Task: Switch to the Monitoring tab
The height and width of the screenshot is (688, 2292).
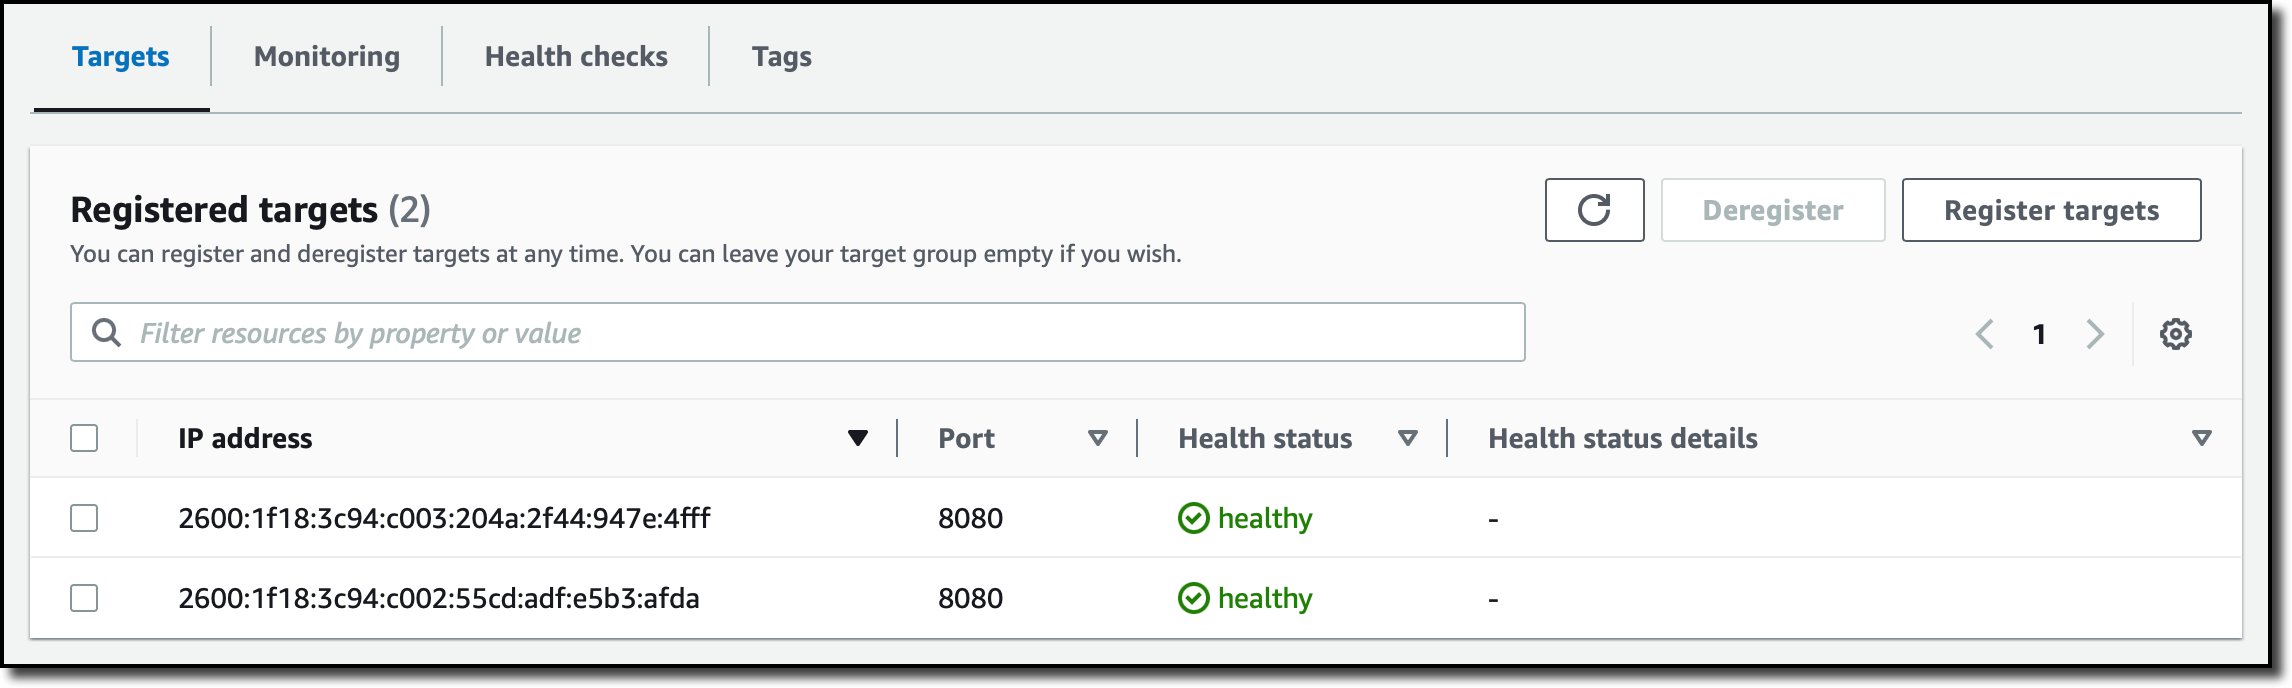Action: pos(327,57)
